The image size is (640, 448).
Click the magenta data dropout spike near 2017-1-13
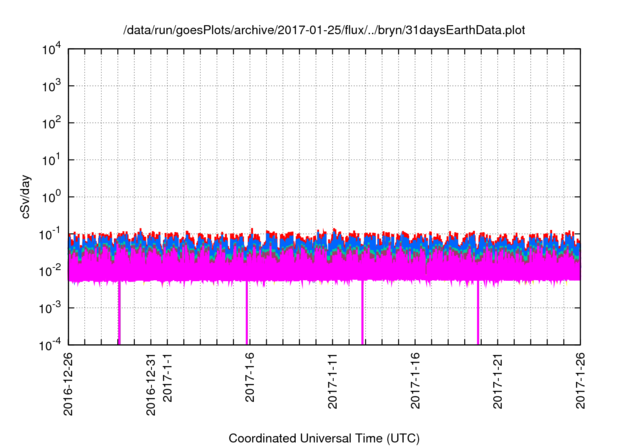(x=362, y=313)
